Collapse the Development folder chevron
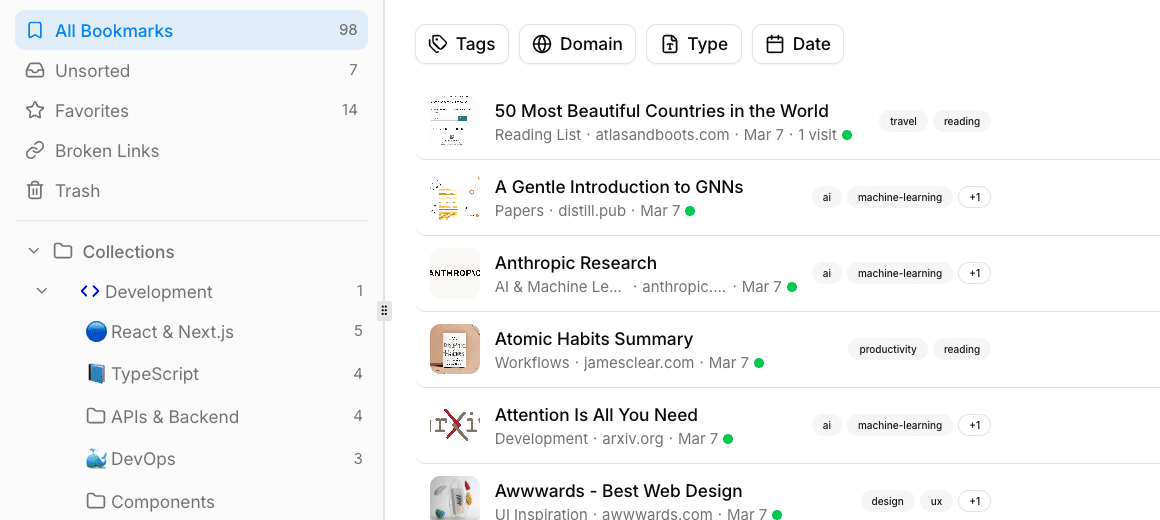The height and width of the screenshot is (520, 1160). tap(42, 291)
